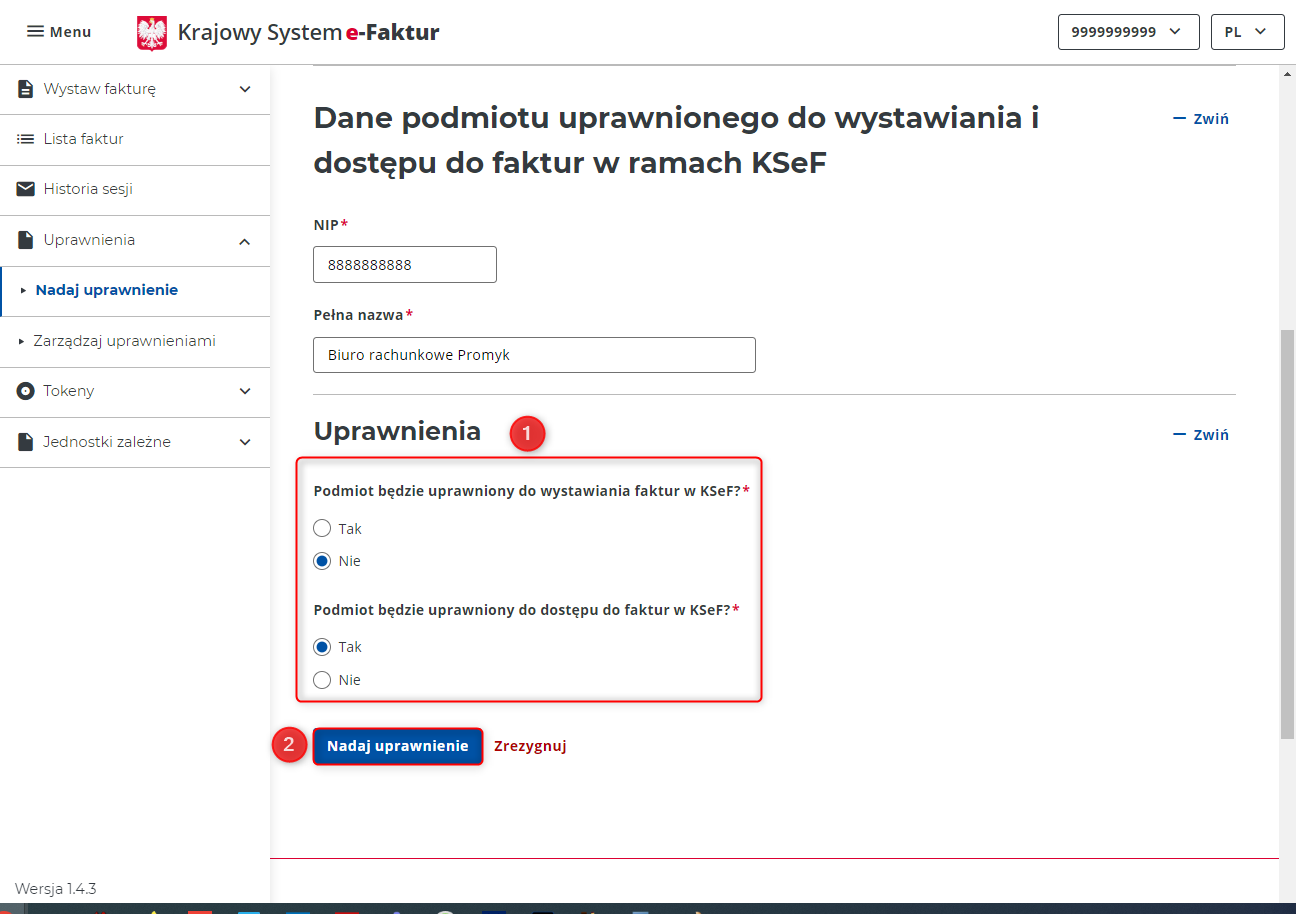
Task: Select Tak for wystawiania faktur permission
Action: point(322,528)
